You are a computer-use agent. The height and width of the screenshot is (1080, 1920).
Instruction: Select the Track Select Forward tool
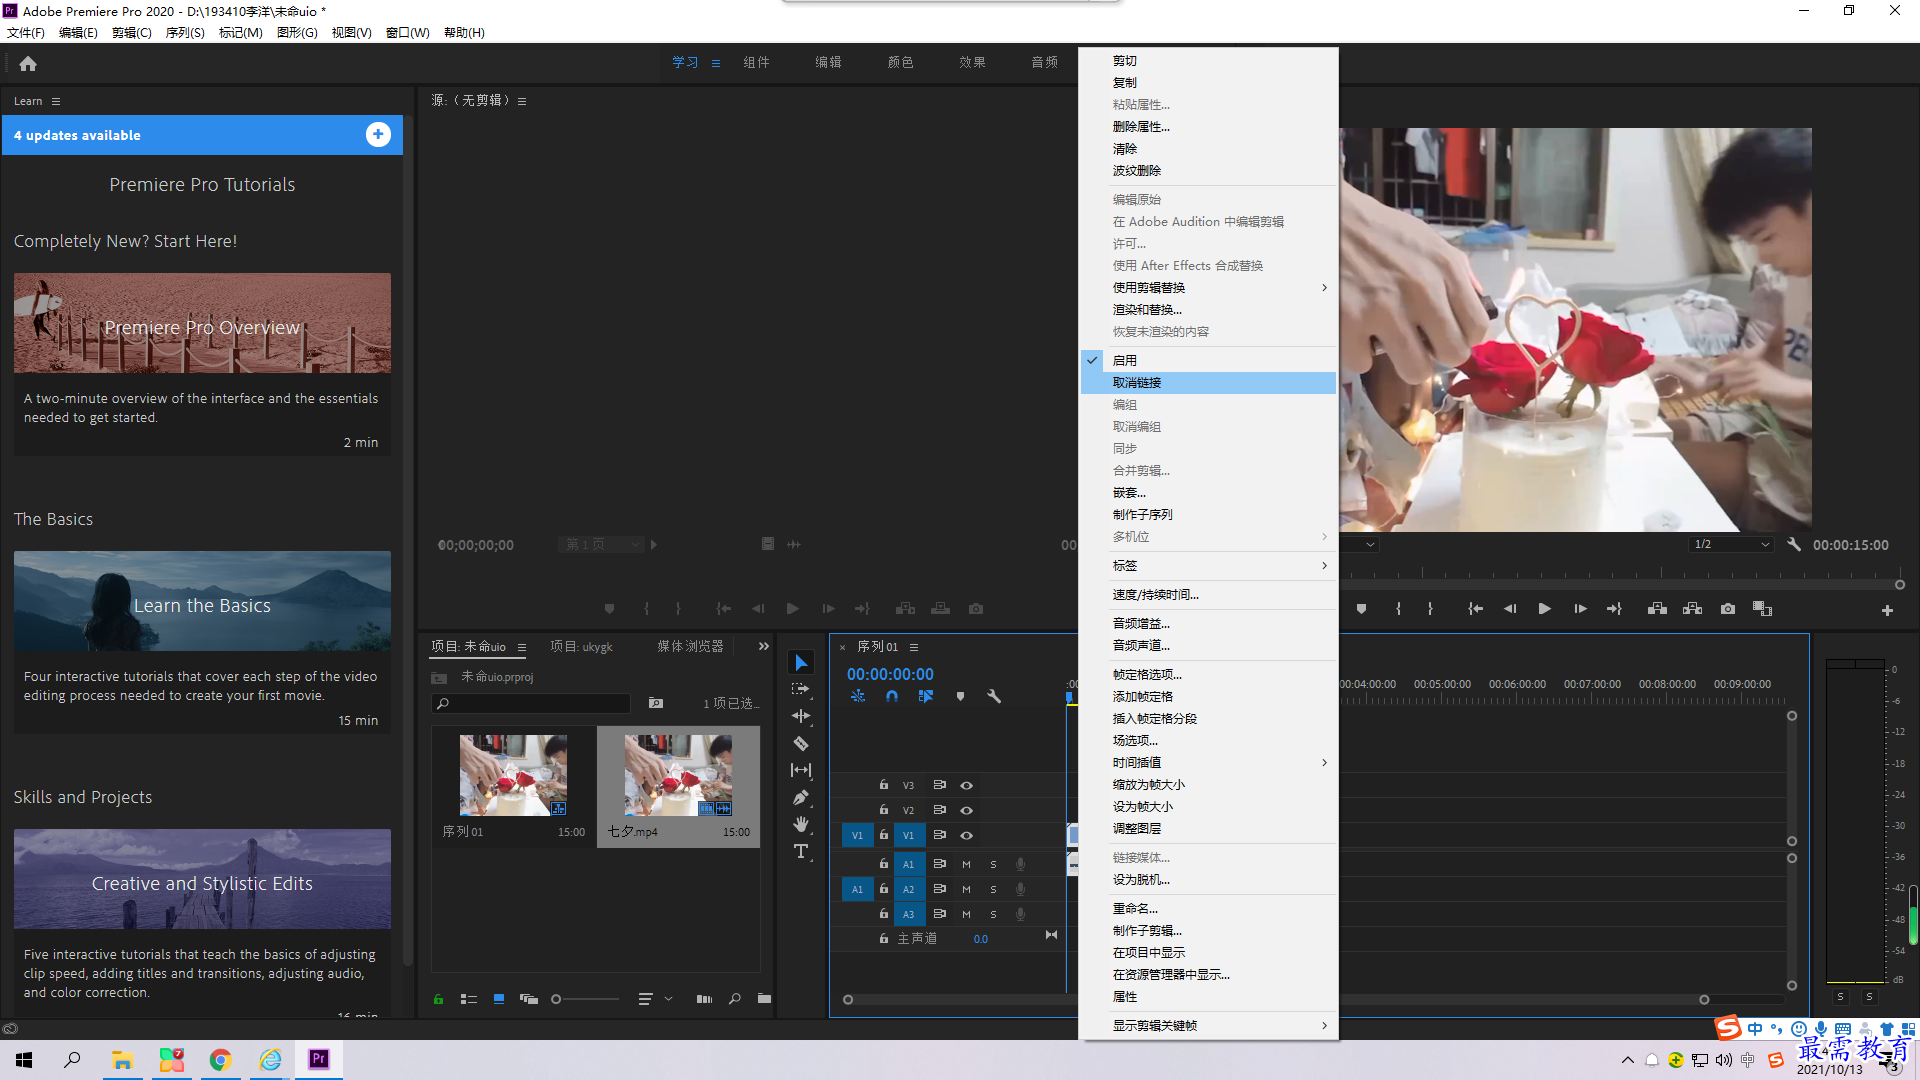[801, 689]
